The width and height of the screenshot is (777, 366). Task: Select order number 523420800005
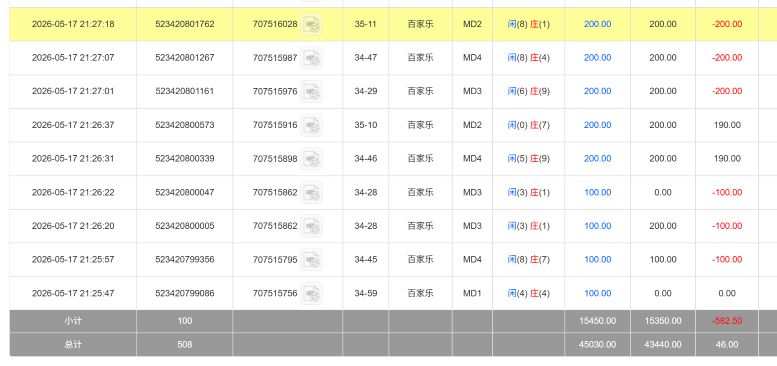tap(185, 226)
